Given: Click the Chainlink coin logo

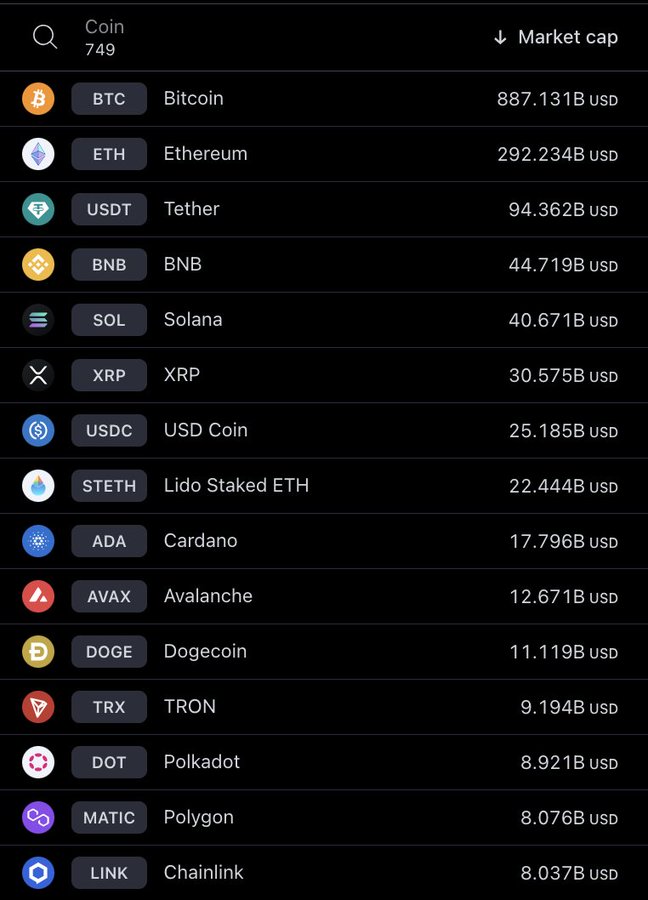Looking at the screenshot, I should point(38,873).
